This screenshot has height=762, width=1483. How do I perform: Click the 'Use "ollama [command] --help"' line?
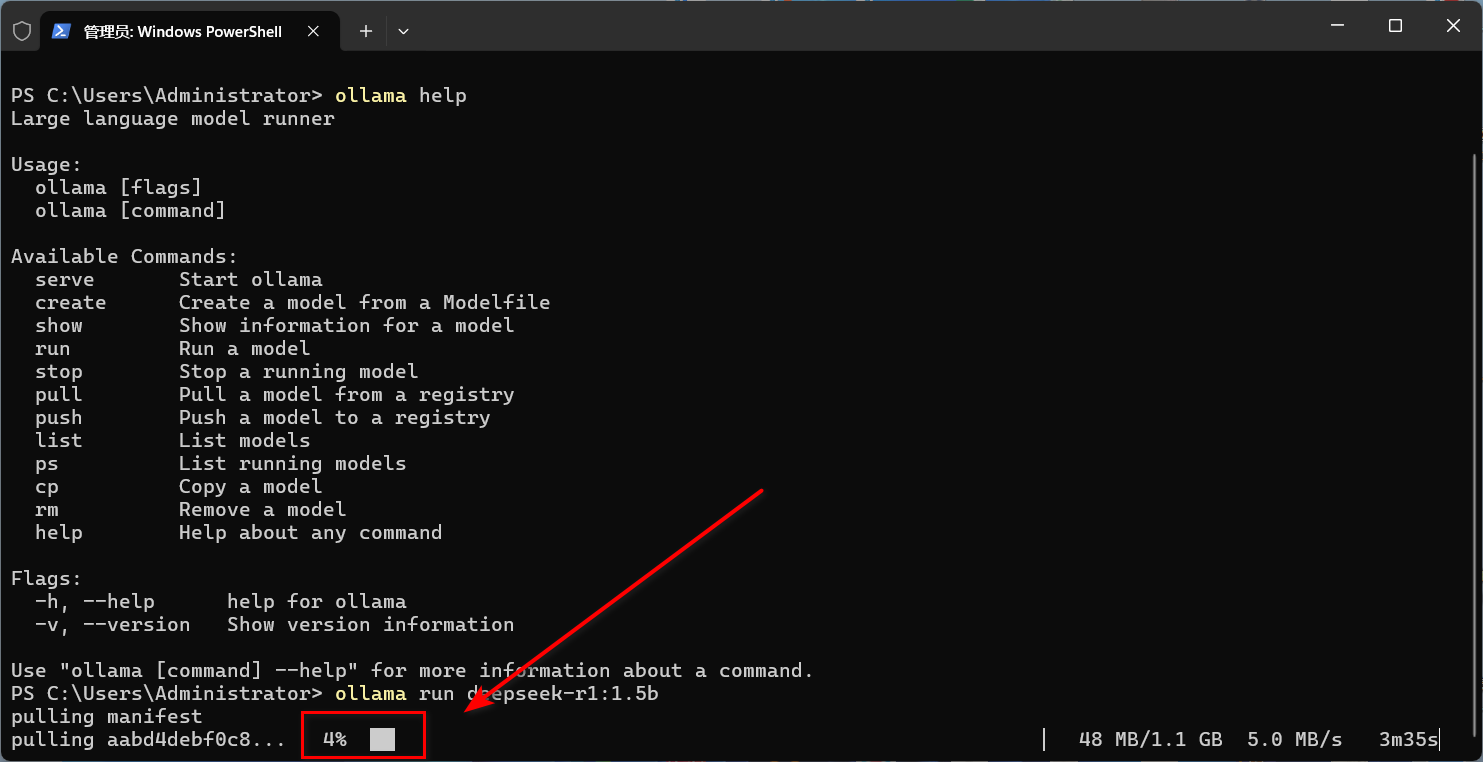pyautogui.click(x=413, y=671)
